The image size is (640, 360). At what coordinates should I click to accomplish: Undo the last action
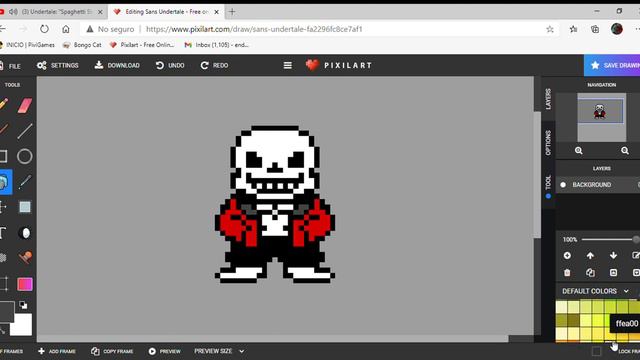click(170, 65)
